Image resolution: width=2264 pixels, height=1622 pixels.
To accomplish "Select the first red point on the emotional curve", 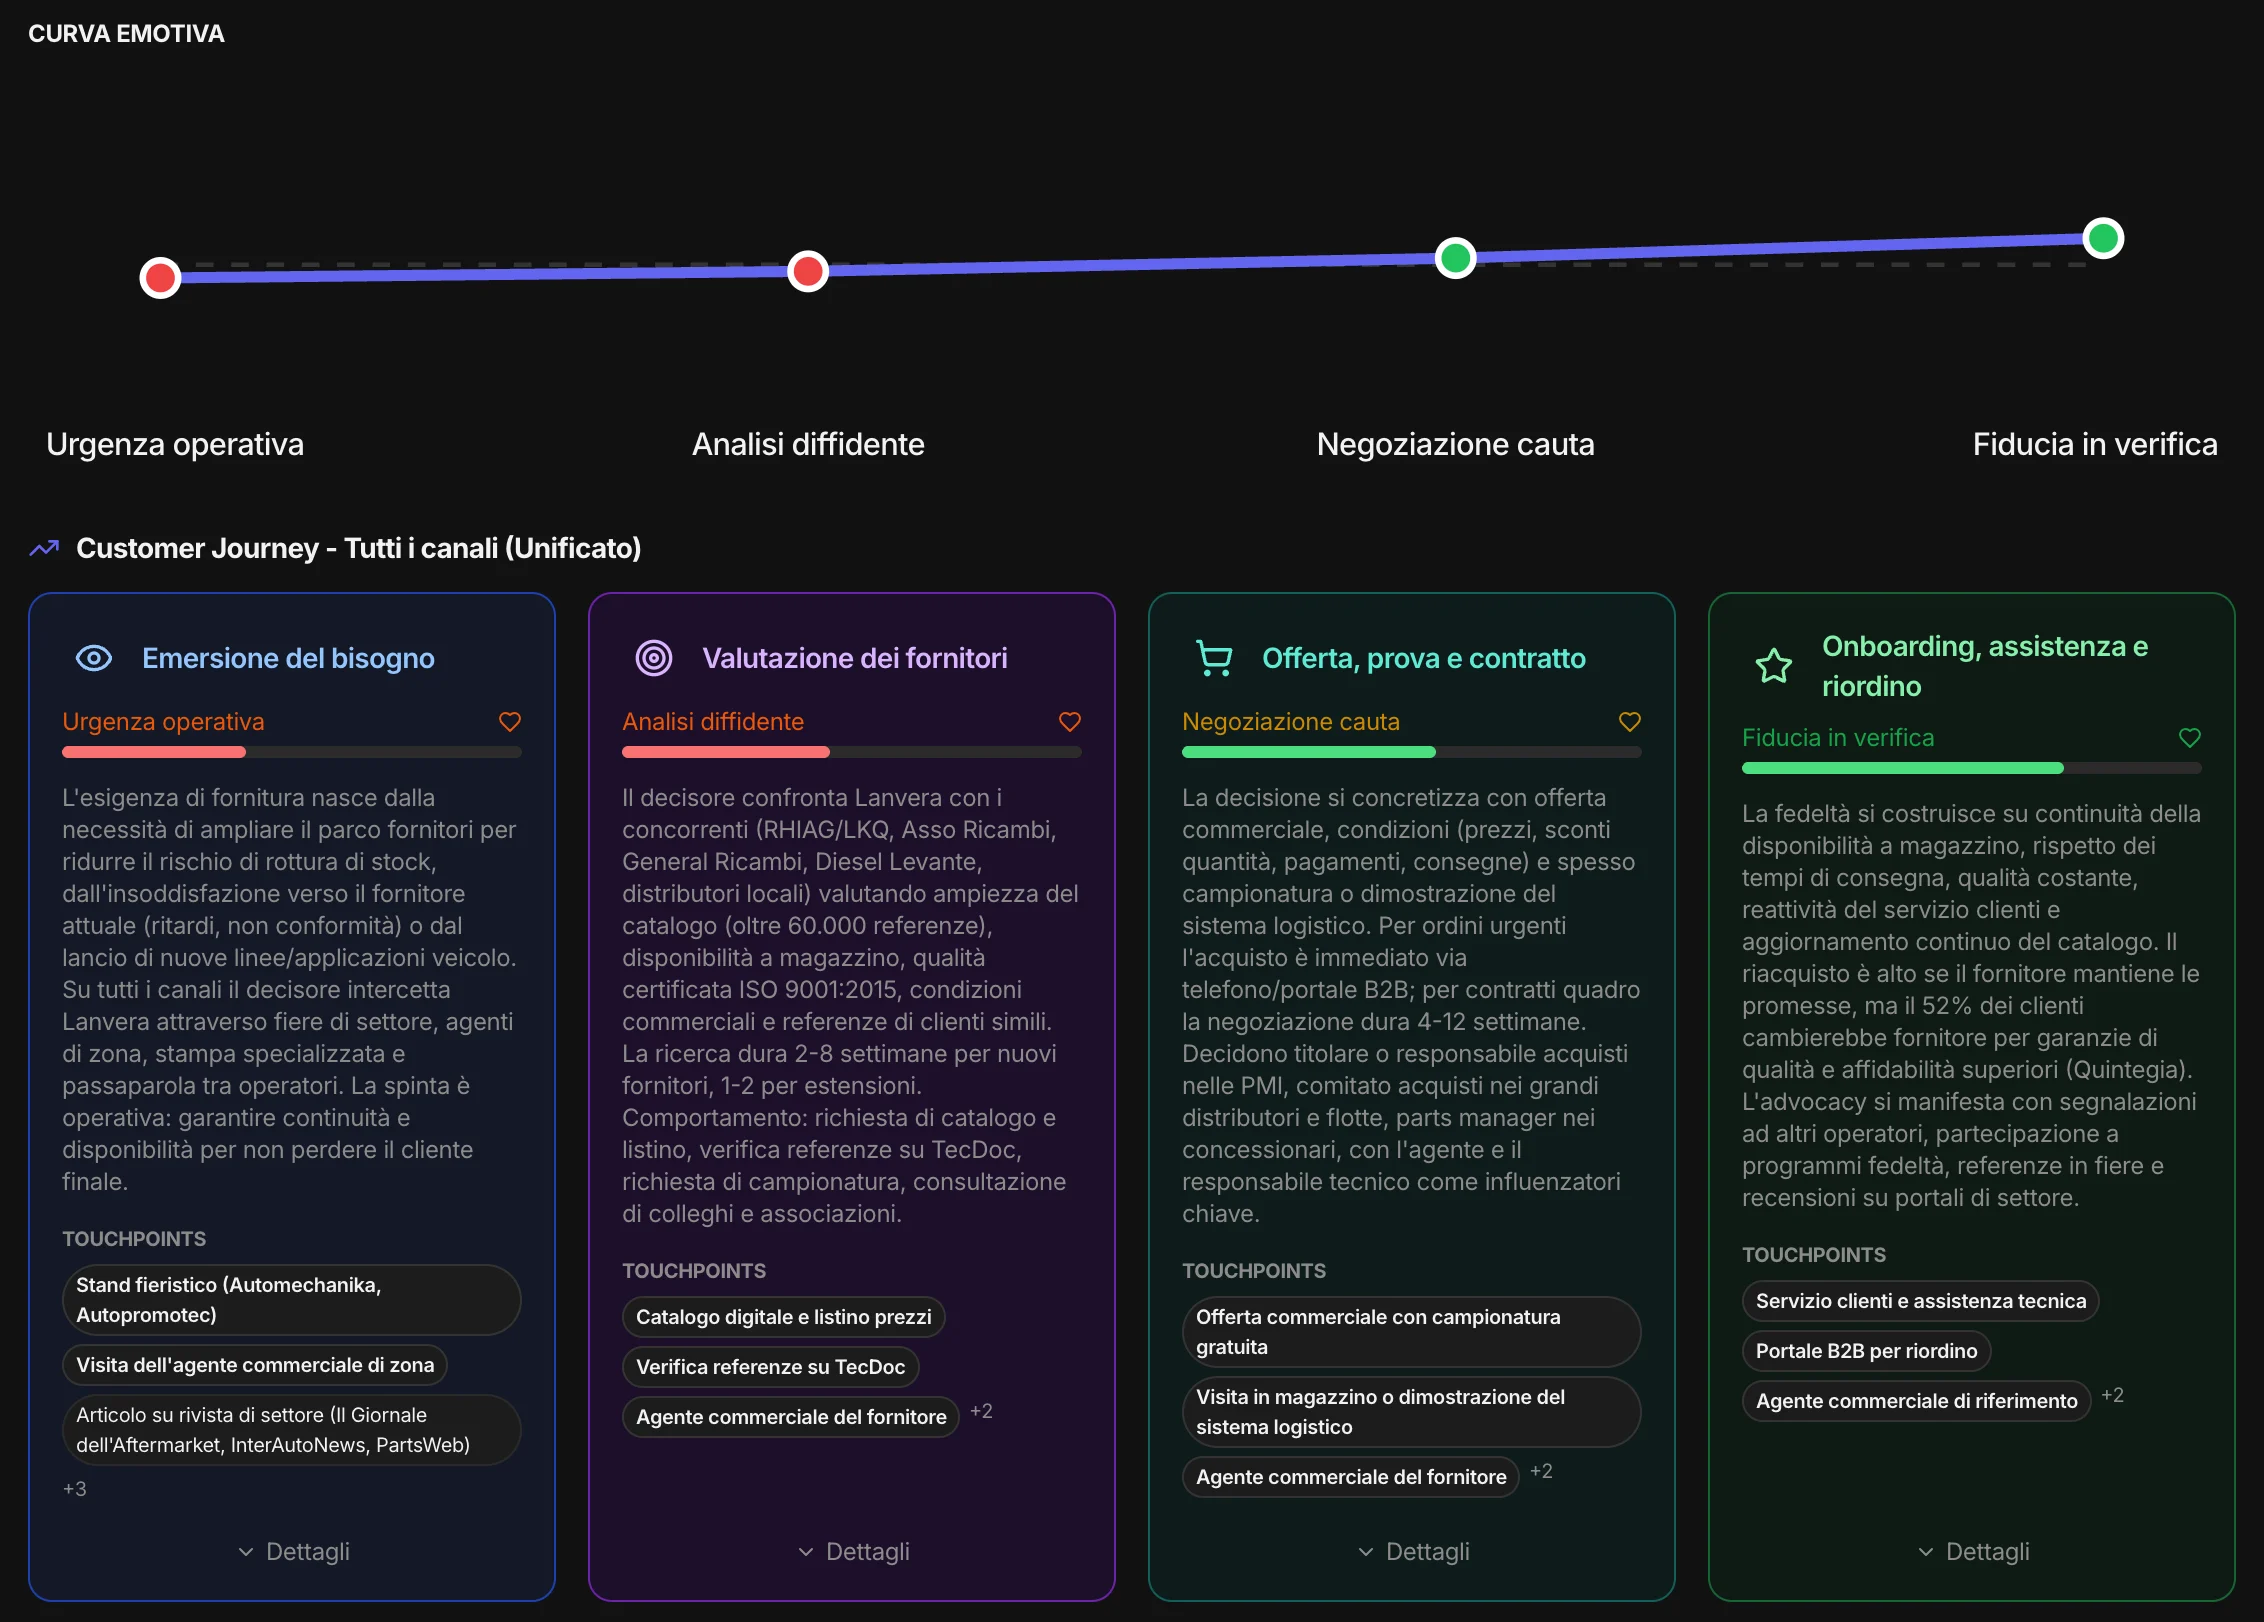I will tap(160, 278).
